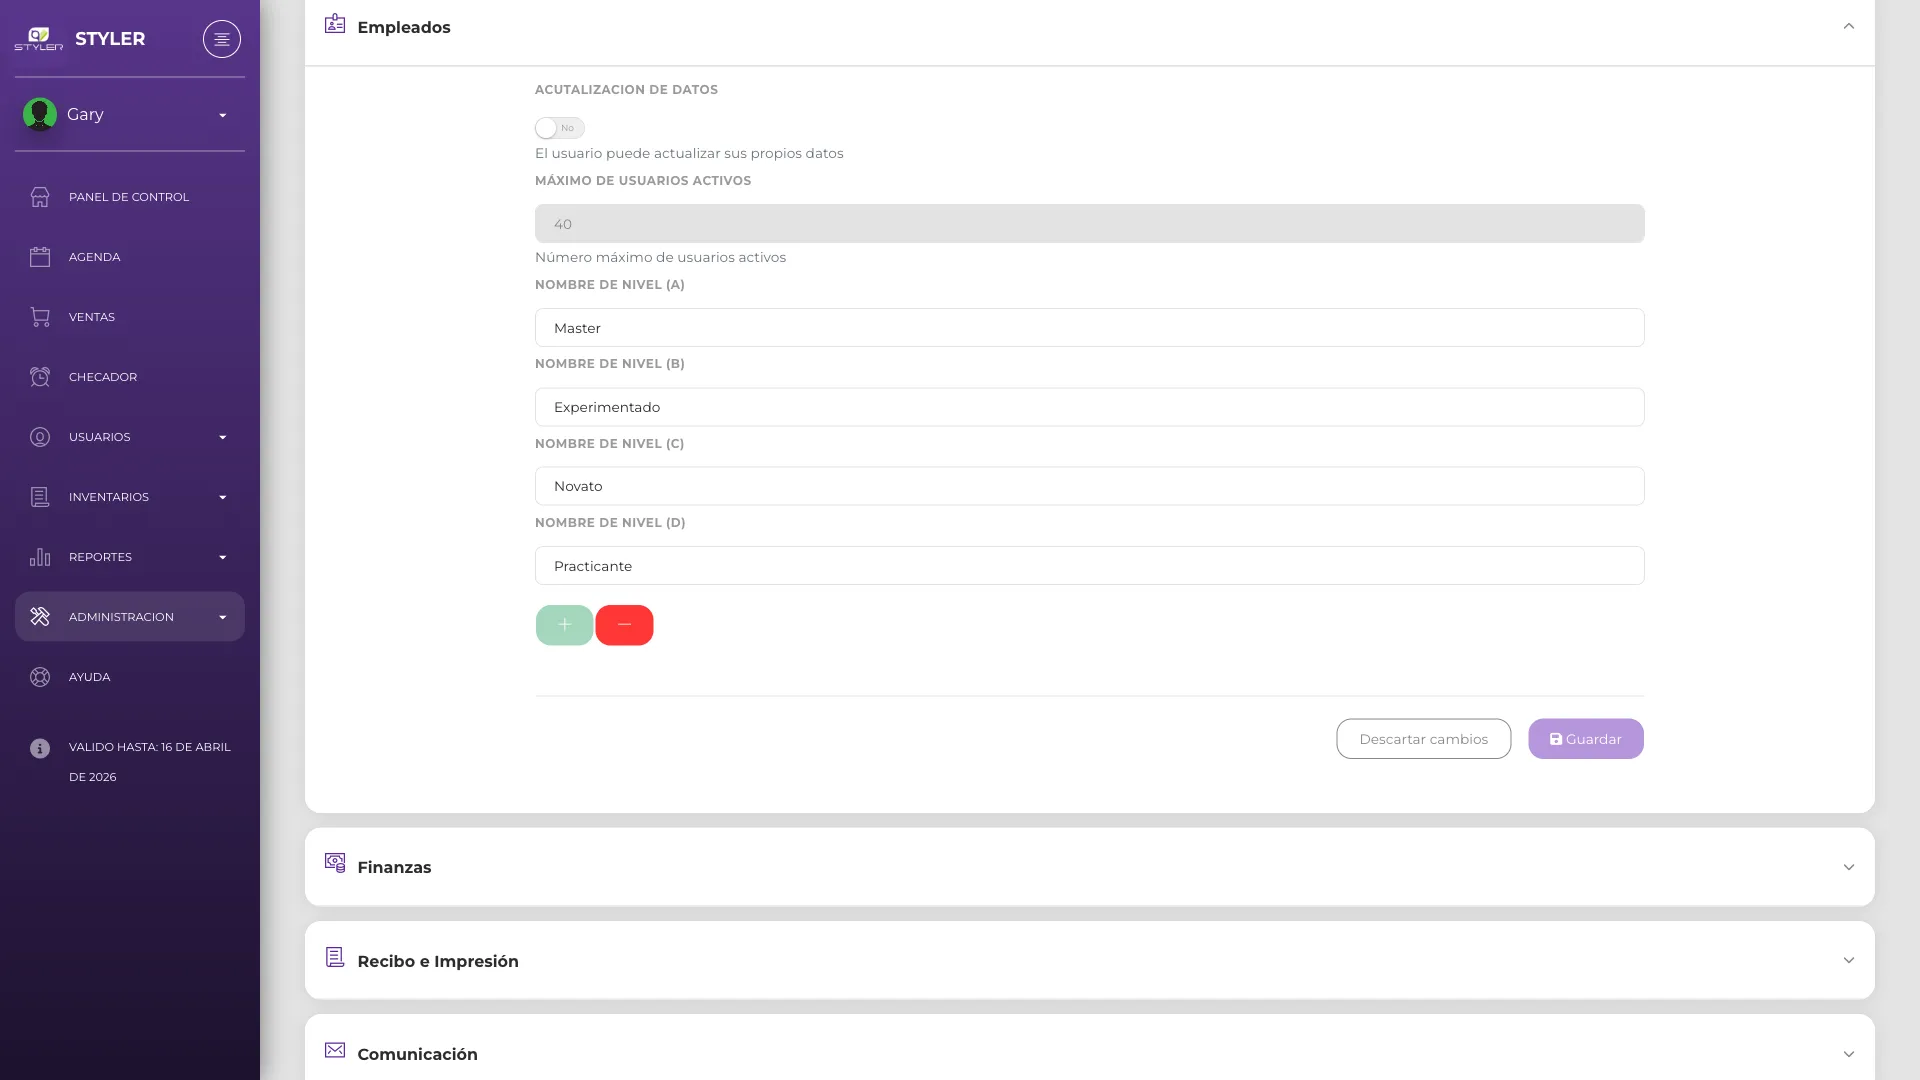Expand the Usuarios submenu arrow
Screen dimensions: 1920x1080
223,437
